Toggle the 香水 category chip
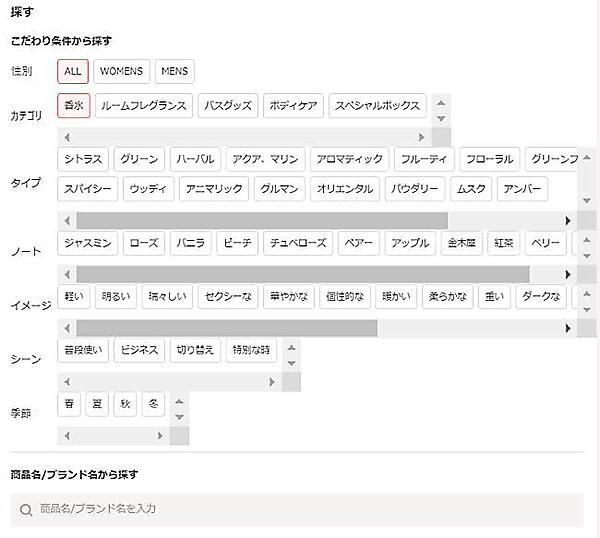 [73, 105]
